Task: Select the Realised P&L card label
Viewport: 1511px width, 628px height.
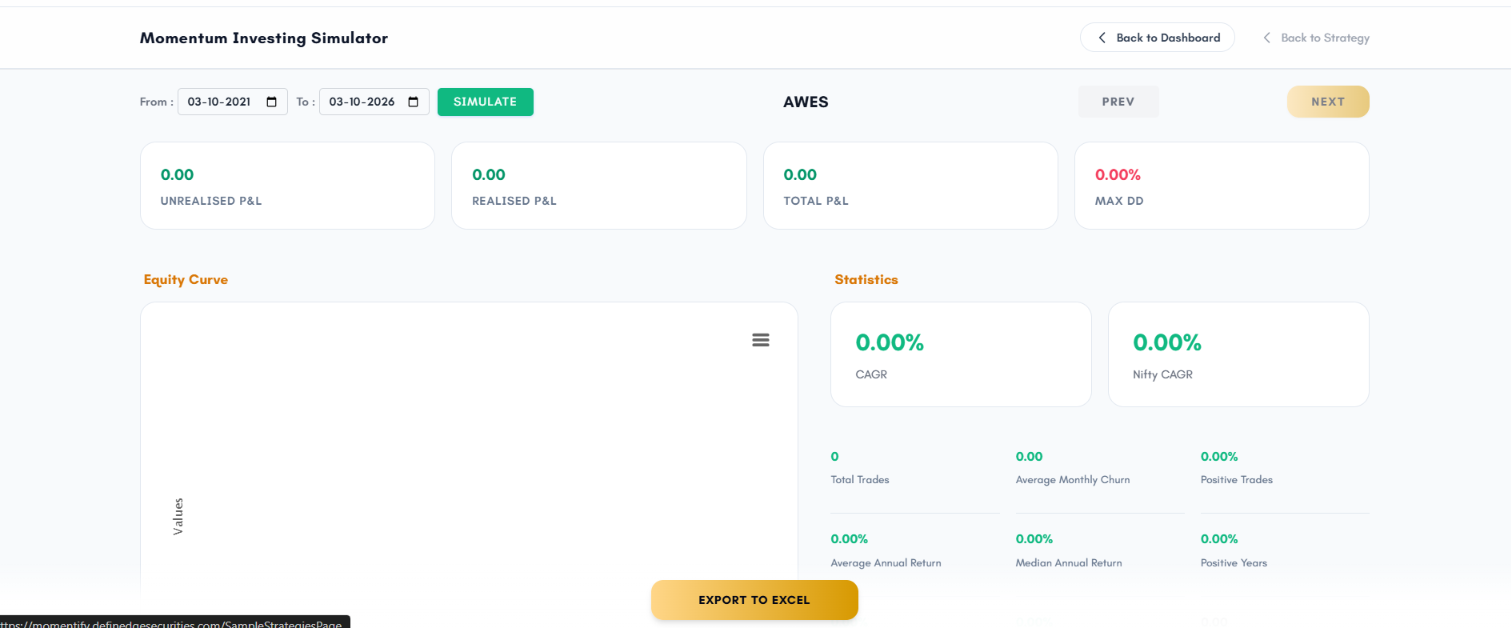Action: [514, 201]
